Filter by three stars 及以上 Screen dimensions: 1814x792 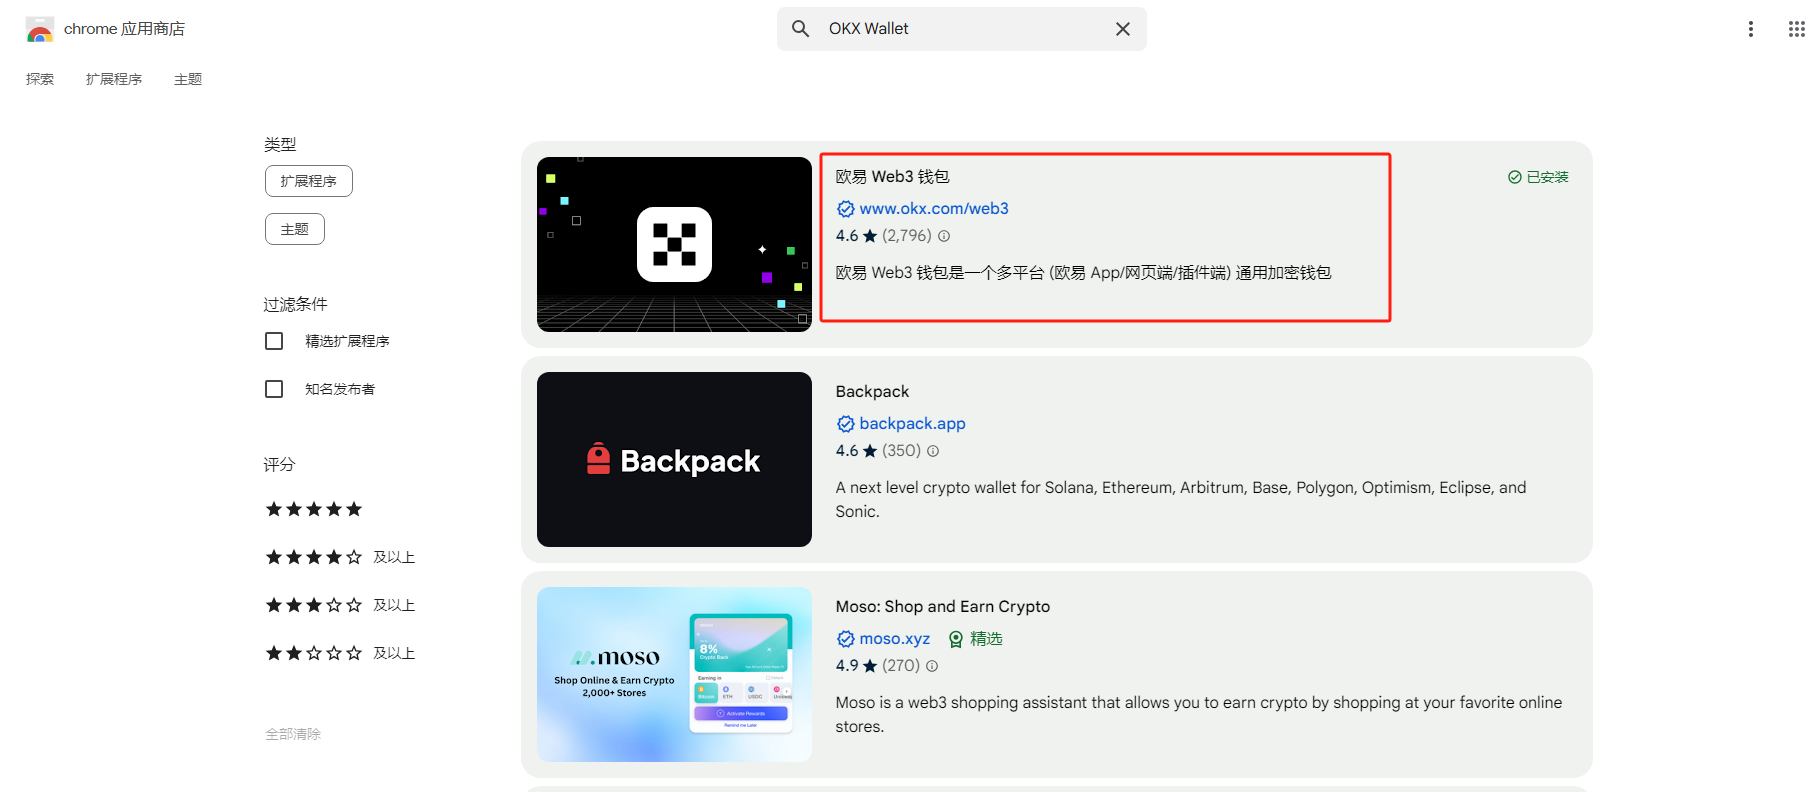pyautogui.click(x=340, y=605)
